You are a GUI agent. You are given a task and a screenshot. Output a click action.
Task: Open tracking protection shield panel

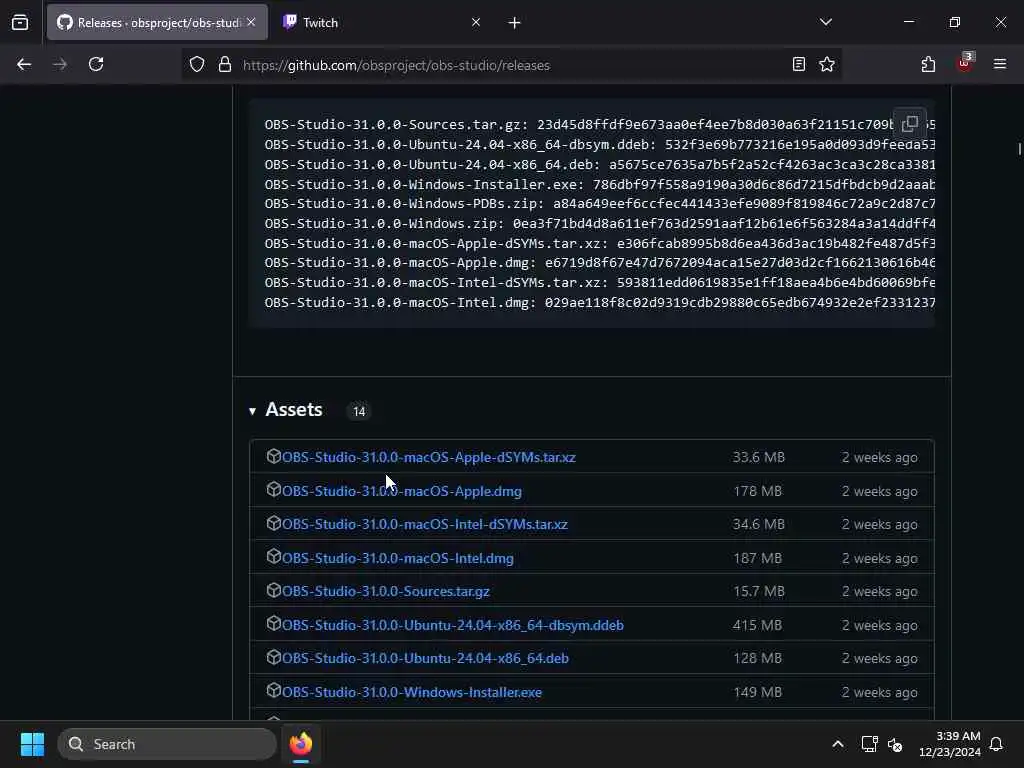pos(197,65)
